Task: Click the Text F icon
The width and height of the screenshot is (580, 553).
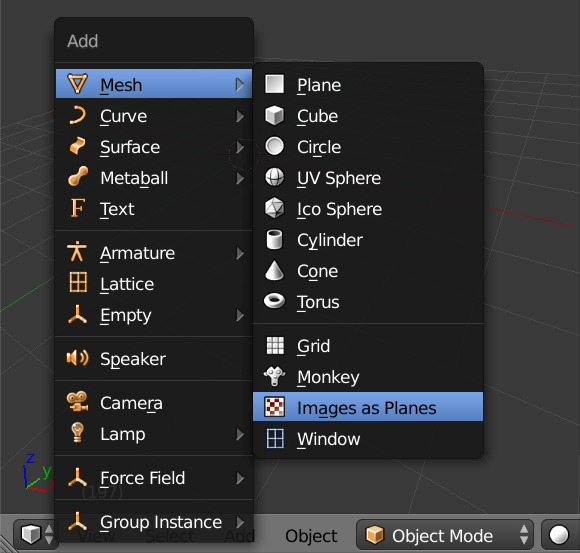Action: (78, 208)
